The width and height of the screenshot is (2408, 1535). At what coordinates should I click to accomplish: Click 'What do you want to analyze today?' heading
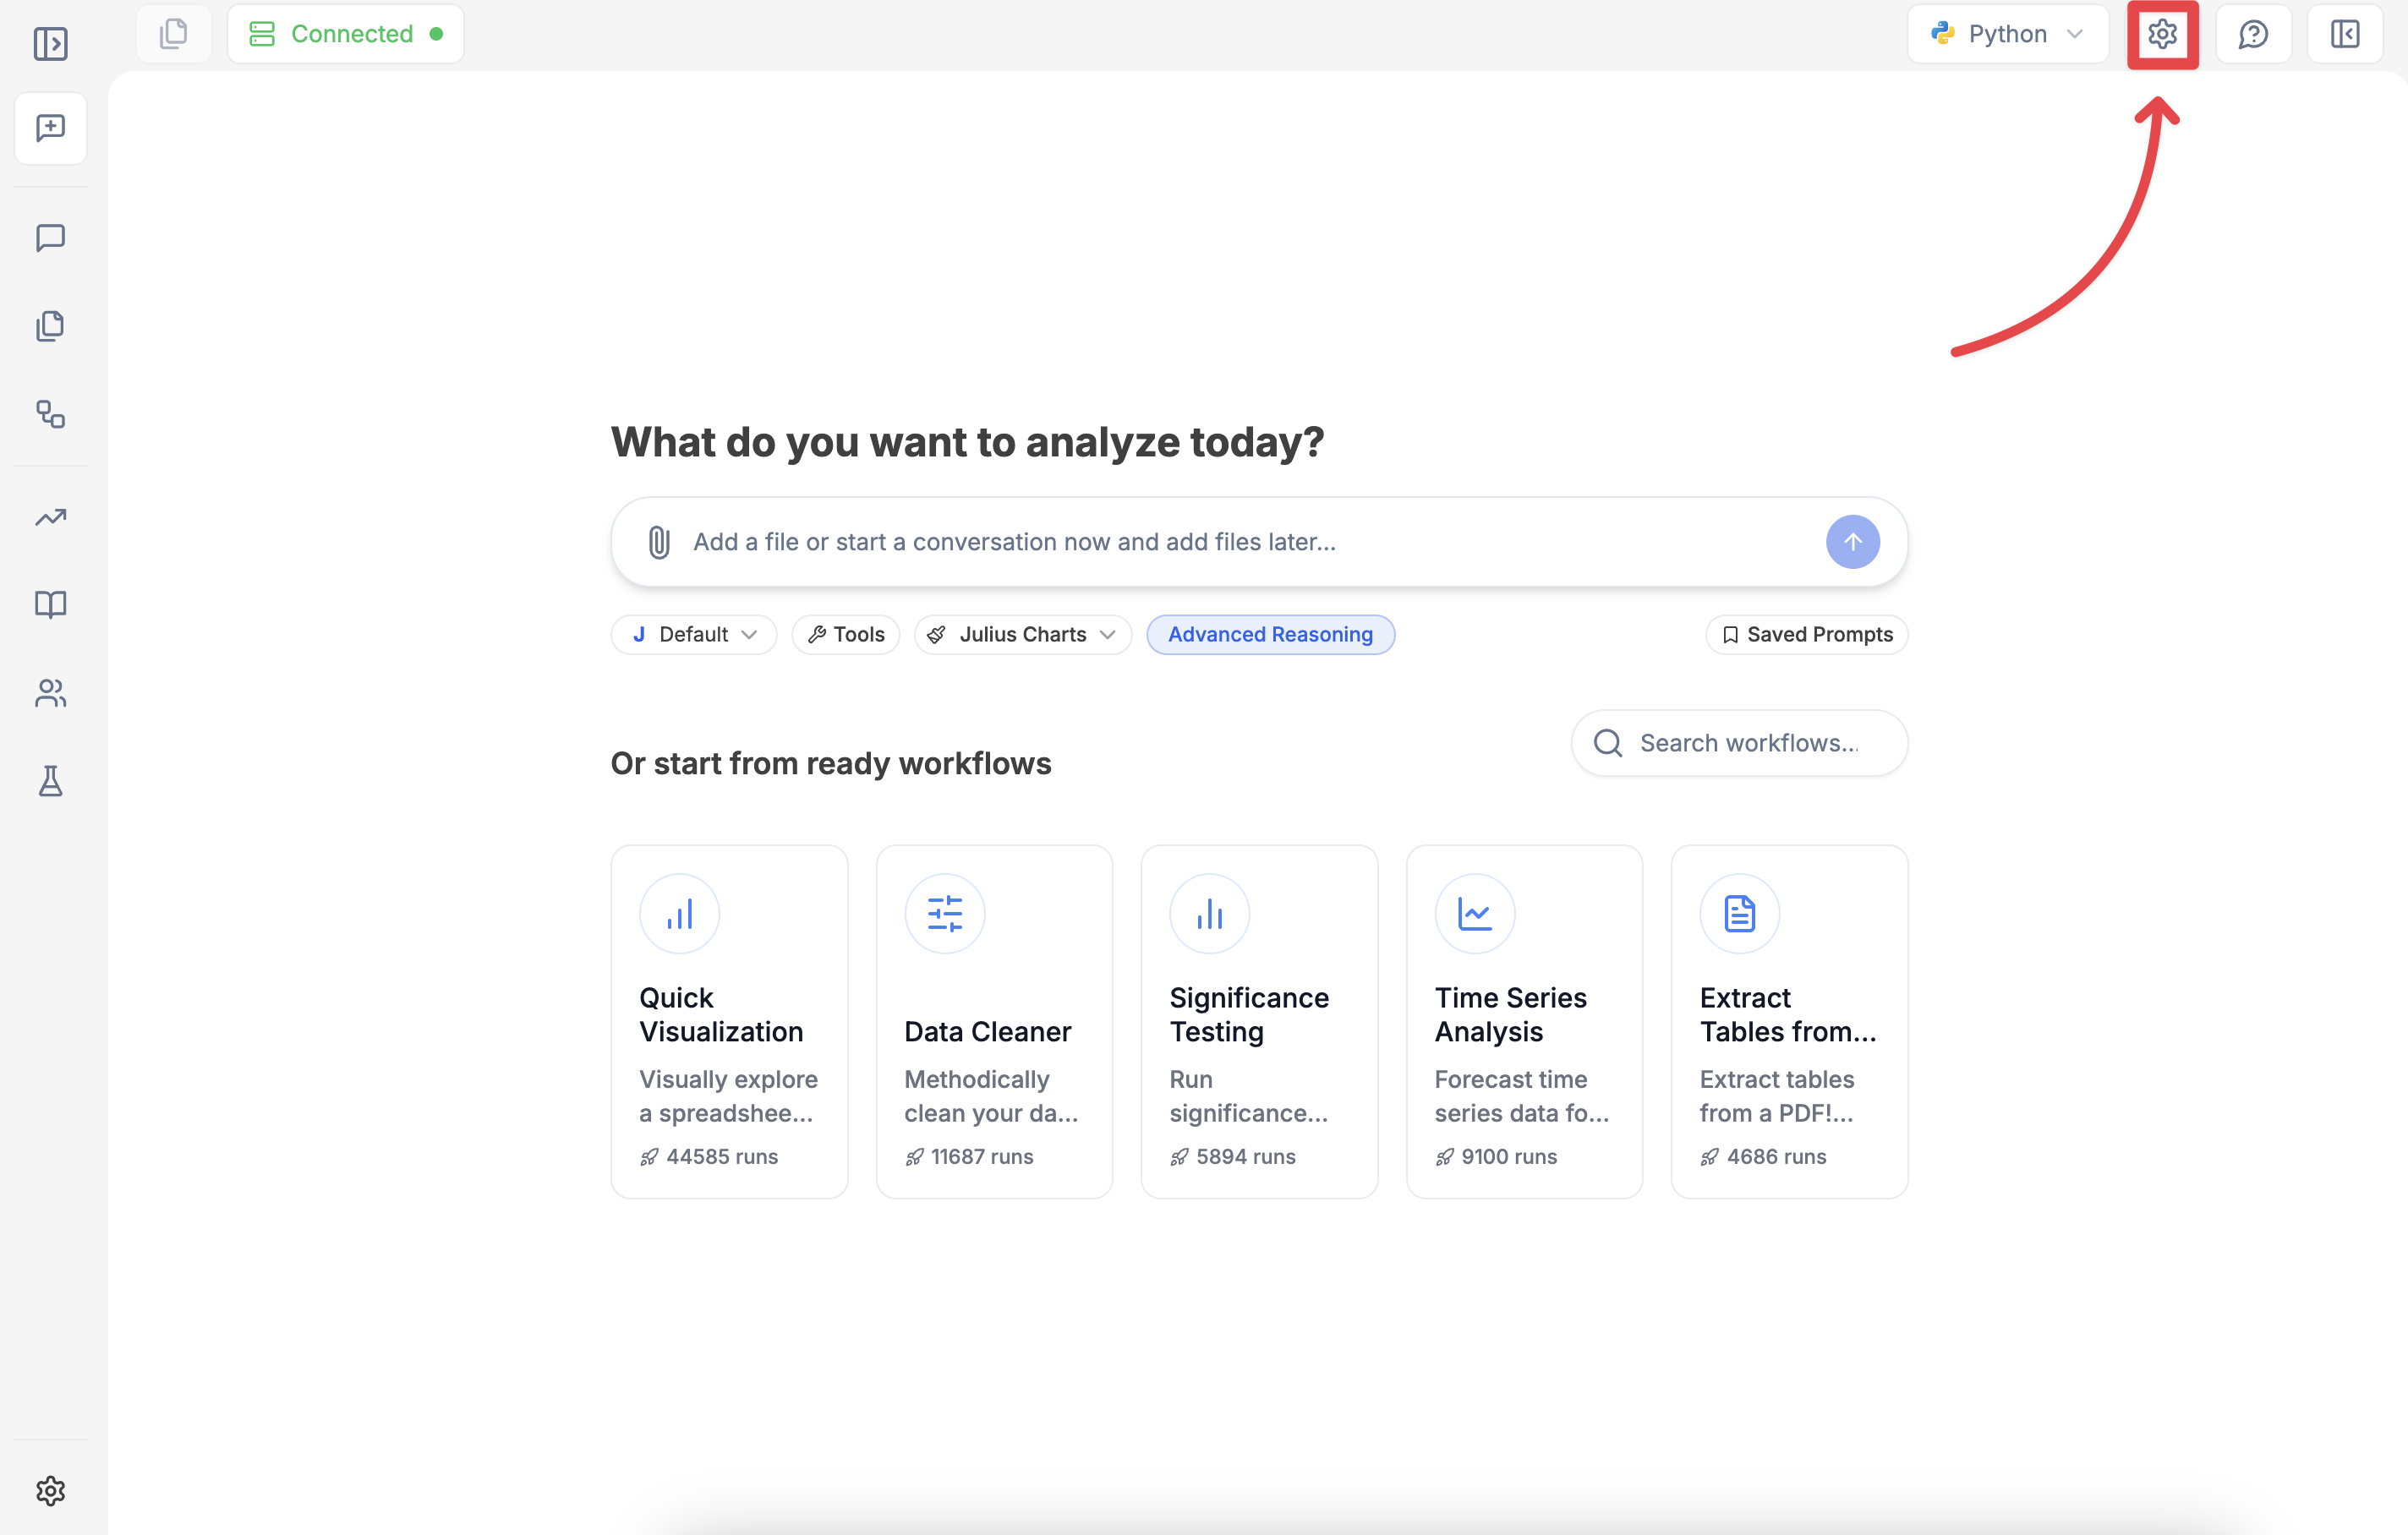[967, 441]
